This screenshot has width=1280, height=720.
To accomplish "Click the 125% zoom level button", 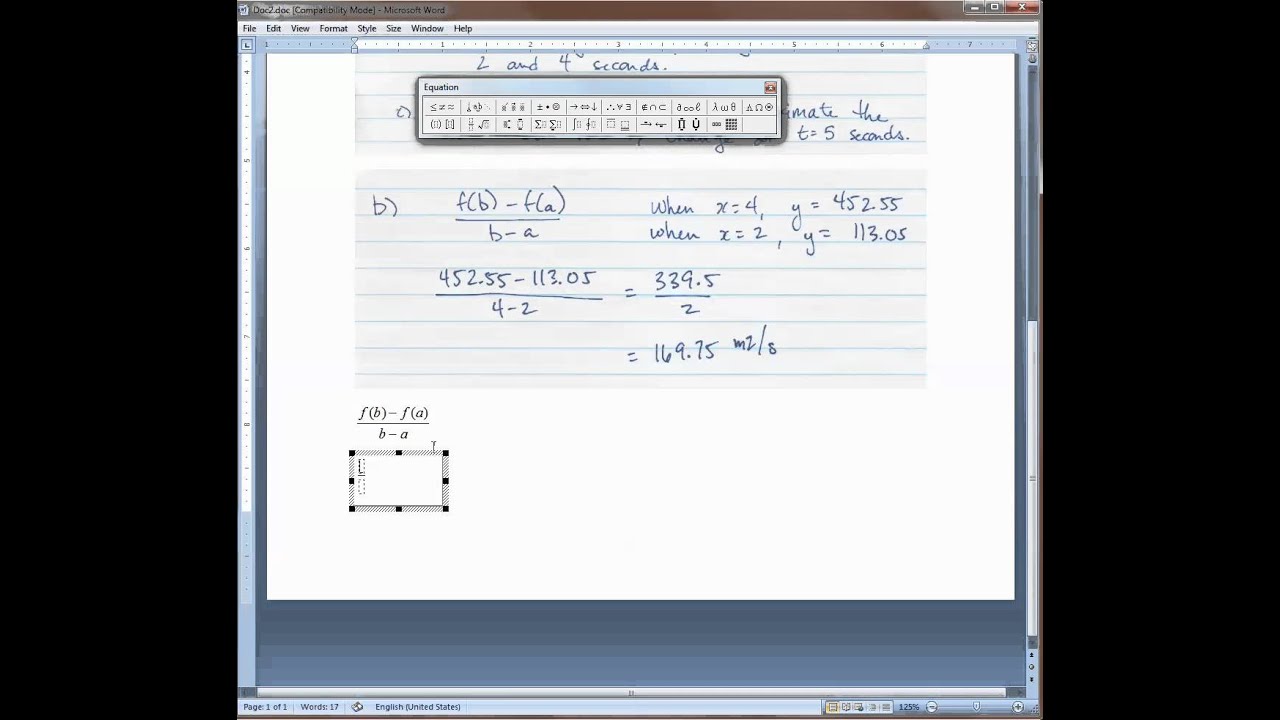I will point(908,707).
